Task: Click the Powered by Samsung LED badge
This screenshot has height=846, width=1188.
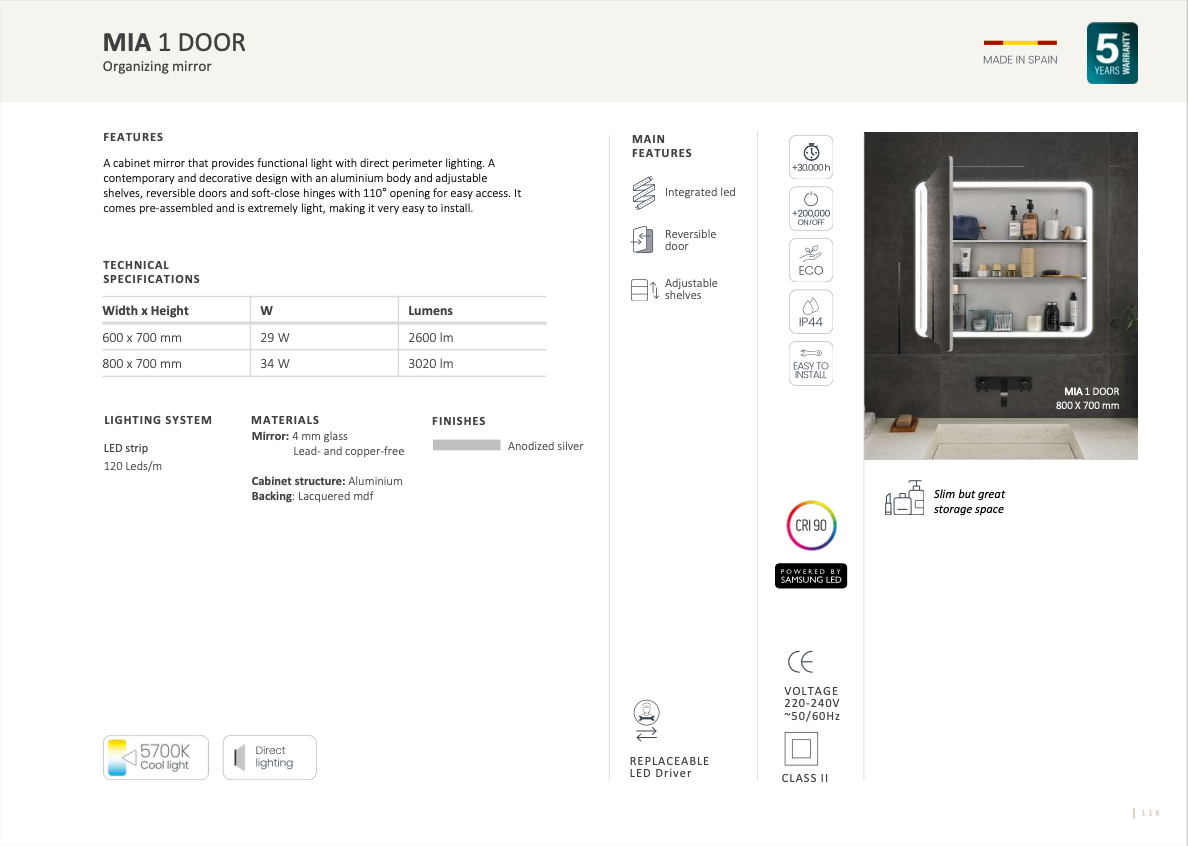Action: pos(811,576)
